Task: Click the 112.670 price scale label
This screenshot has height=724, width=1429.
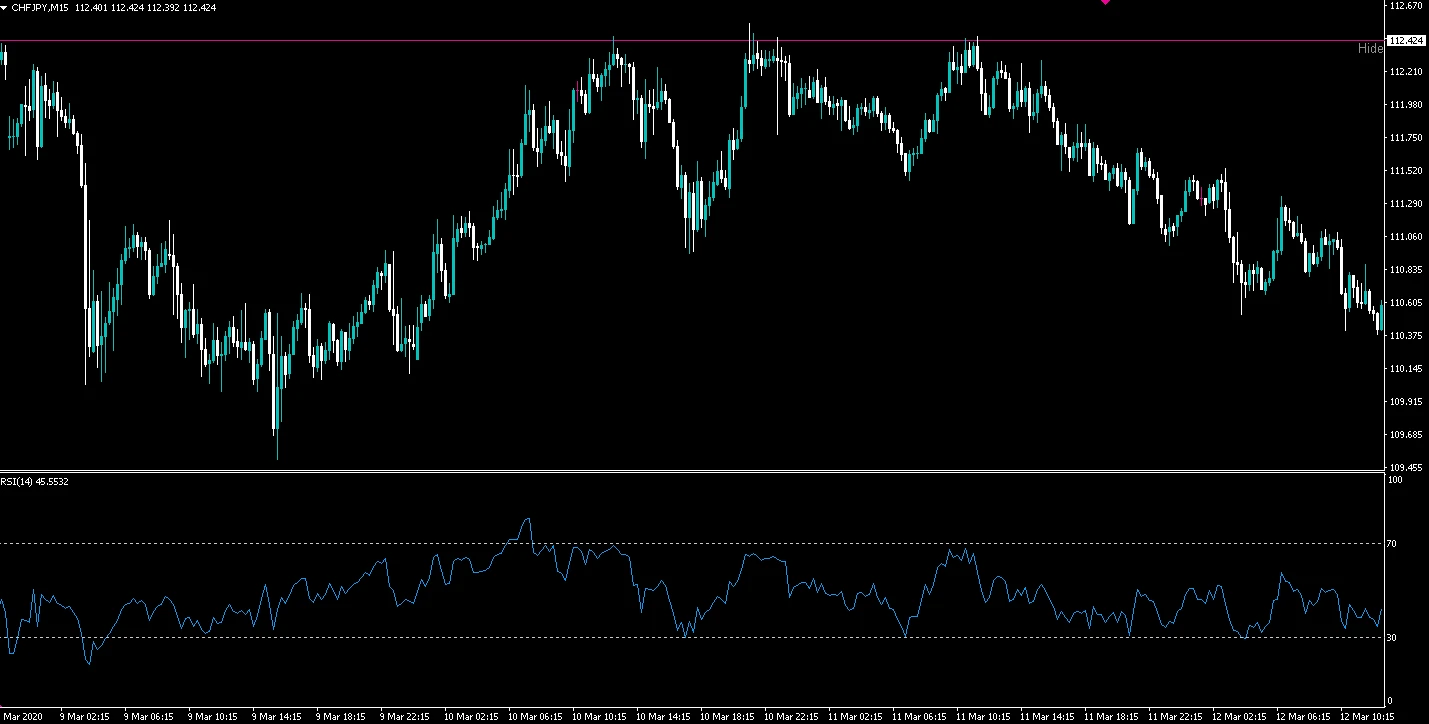Action: pos(1405,6)
